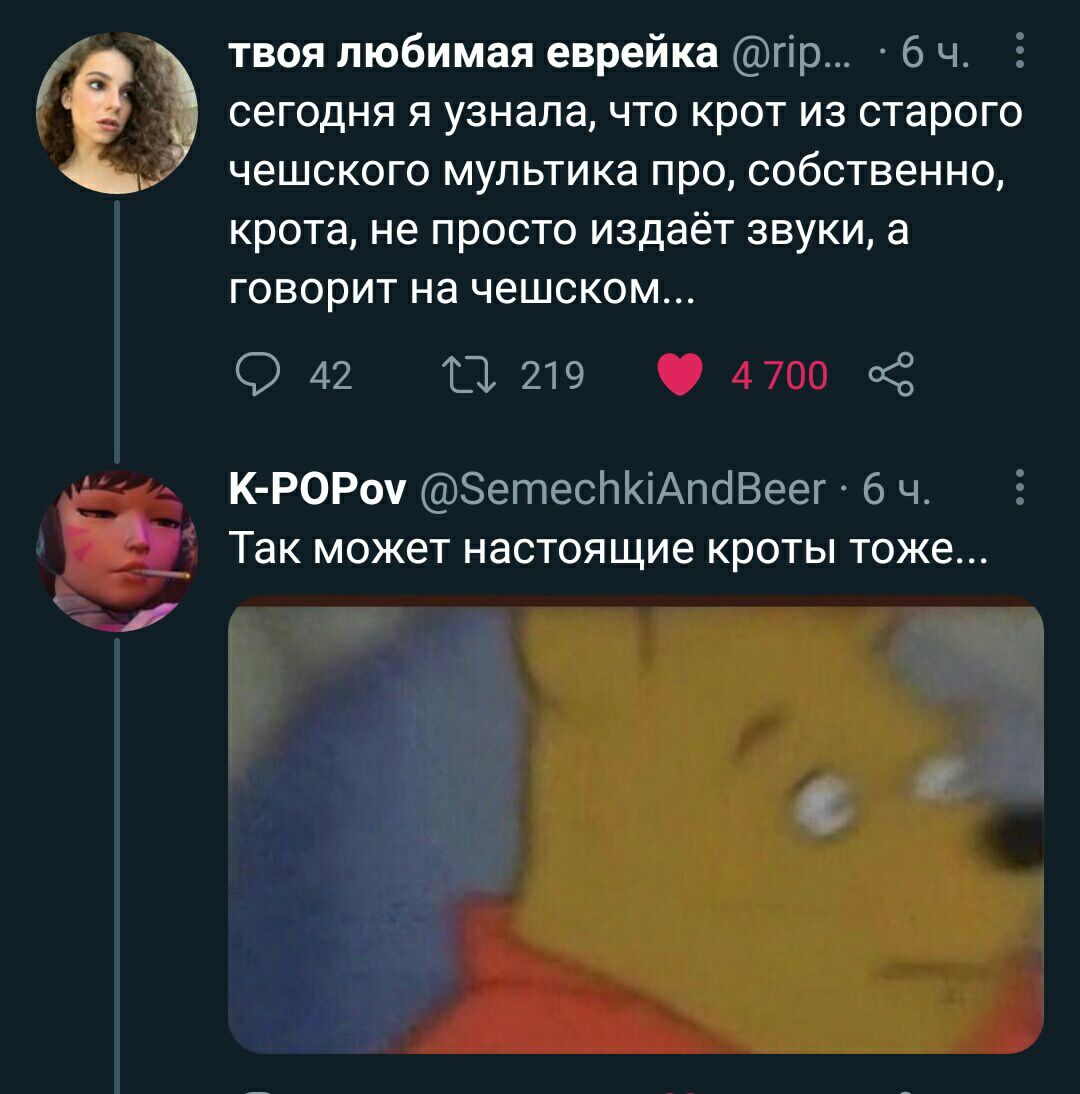Open tweet text about чешского мультика
The width and height of the screenshot is (1080, 1094).
click(x=626, y=200)
